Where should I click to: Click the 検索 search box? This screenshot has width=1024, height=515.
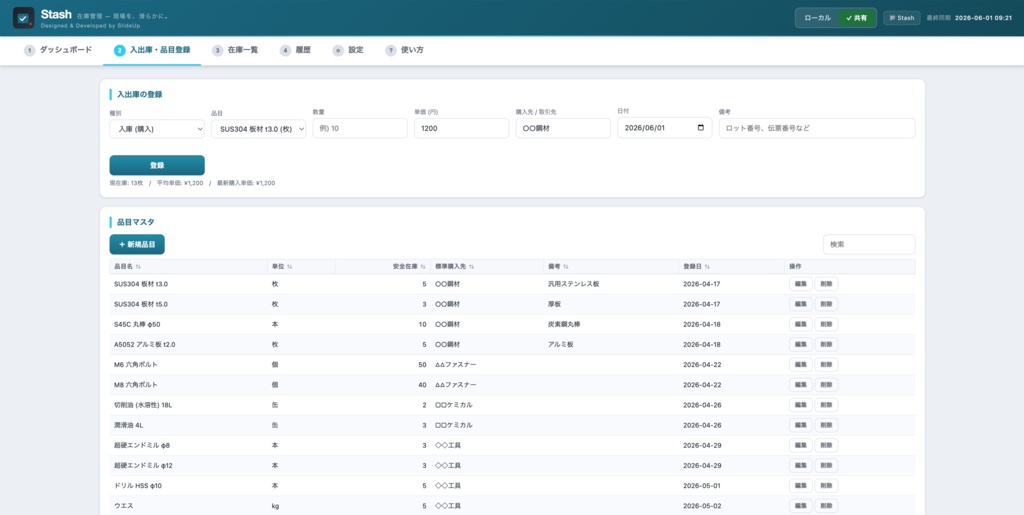pyautogui.click(x=869, y=244)
